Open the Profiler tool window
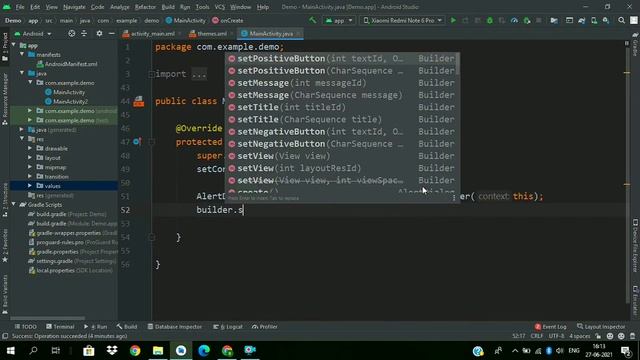Screen dimensions: 640x360 pos(264,327)
